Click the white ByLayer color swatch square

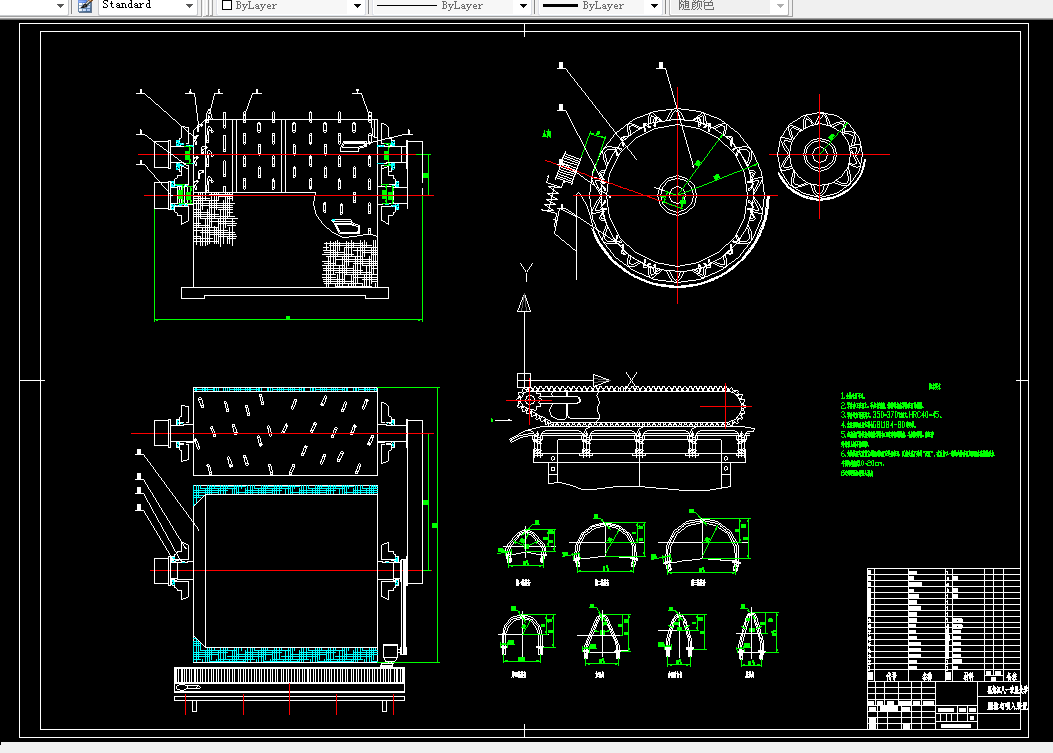pyautogui.click(x=227, y=5)
